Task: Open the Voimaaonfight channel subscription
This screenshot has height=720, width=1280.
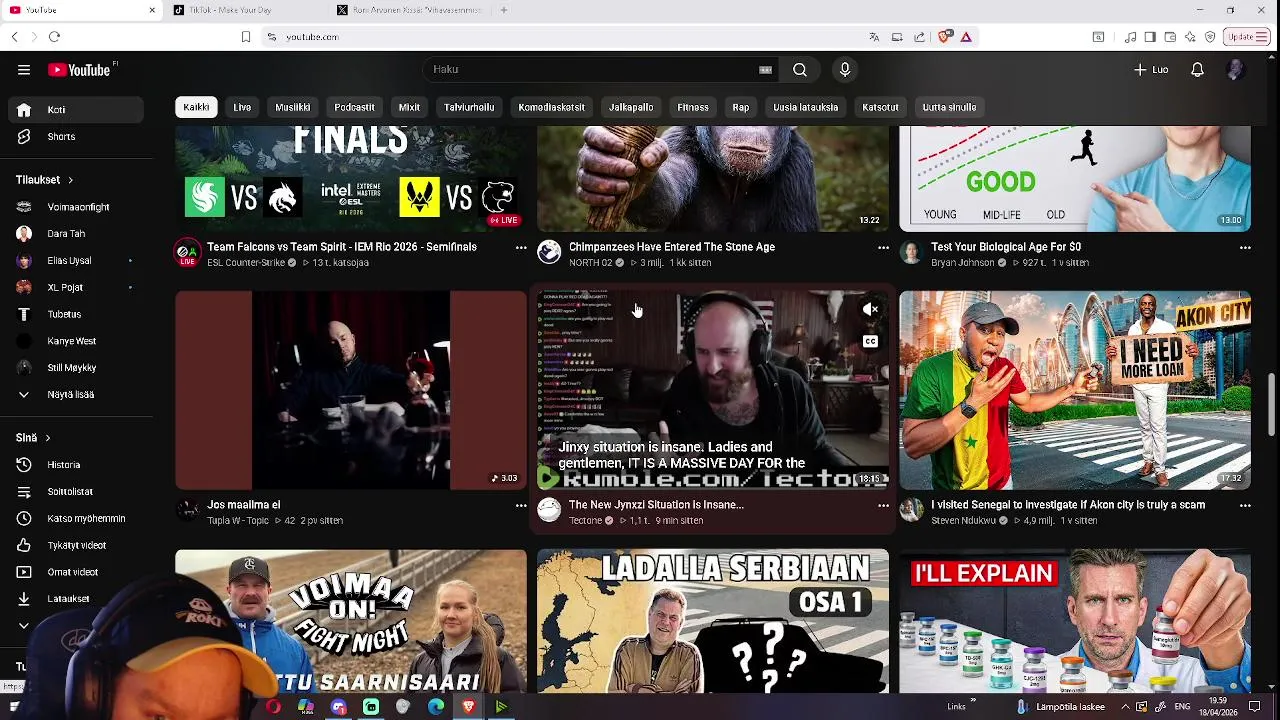Action: pyautogui.click(x=76, y=207)
